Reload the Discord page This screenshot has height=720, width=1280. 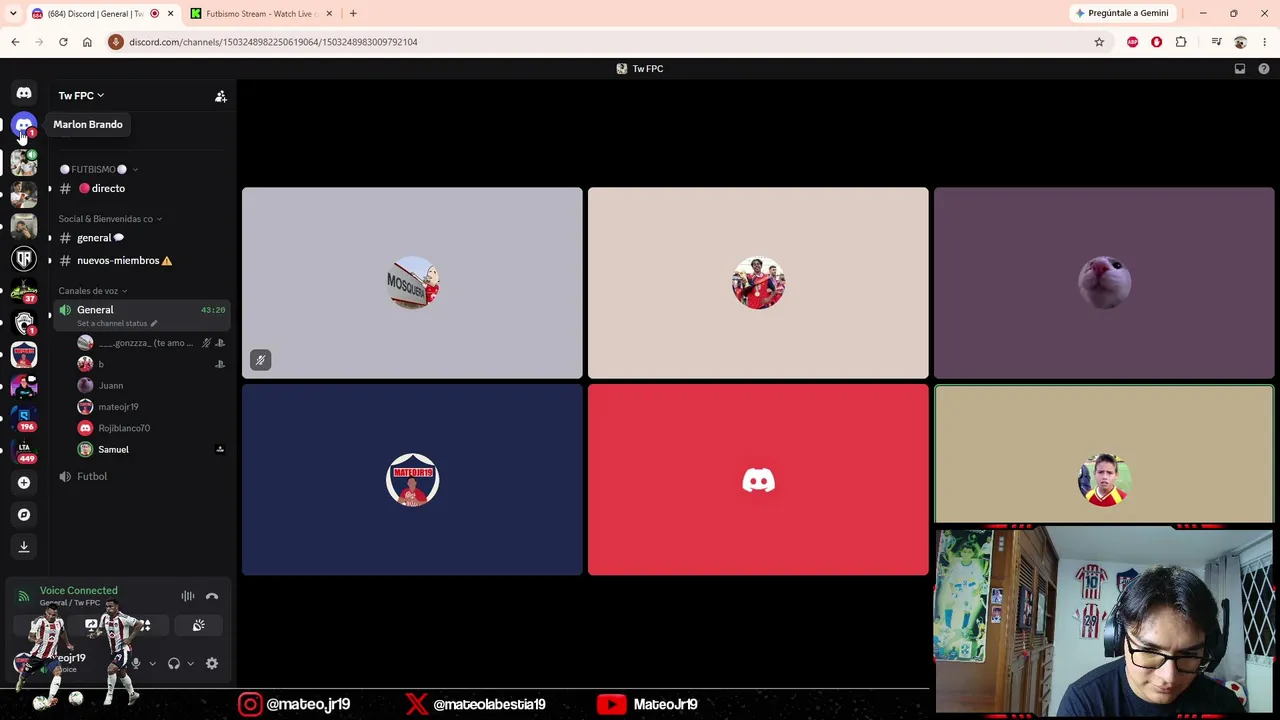tap(63, 42)
